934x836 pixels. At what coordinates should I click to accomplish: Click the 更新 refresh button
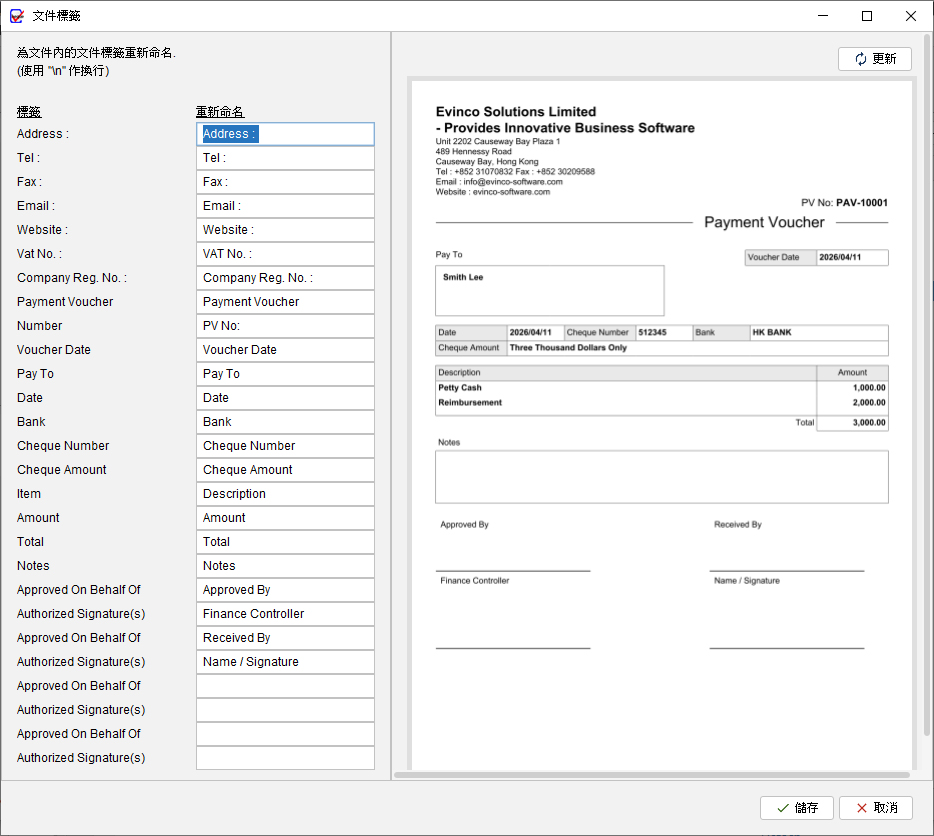point(874,59)
